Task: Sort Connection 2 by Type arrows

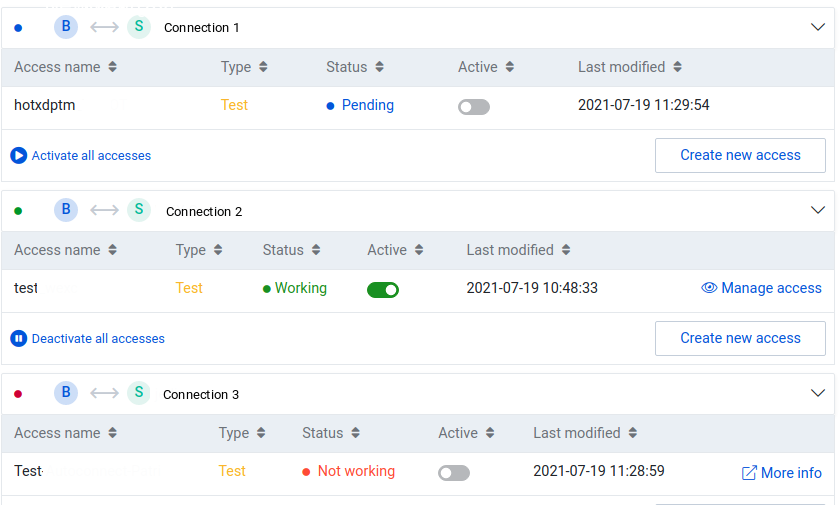Action: 218,250
